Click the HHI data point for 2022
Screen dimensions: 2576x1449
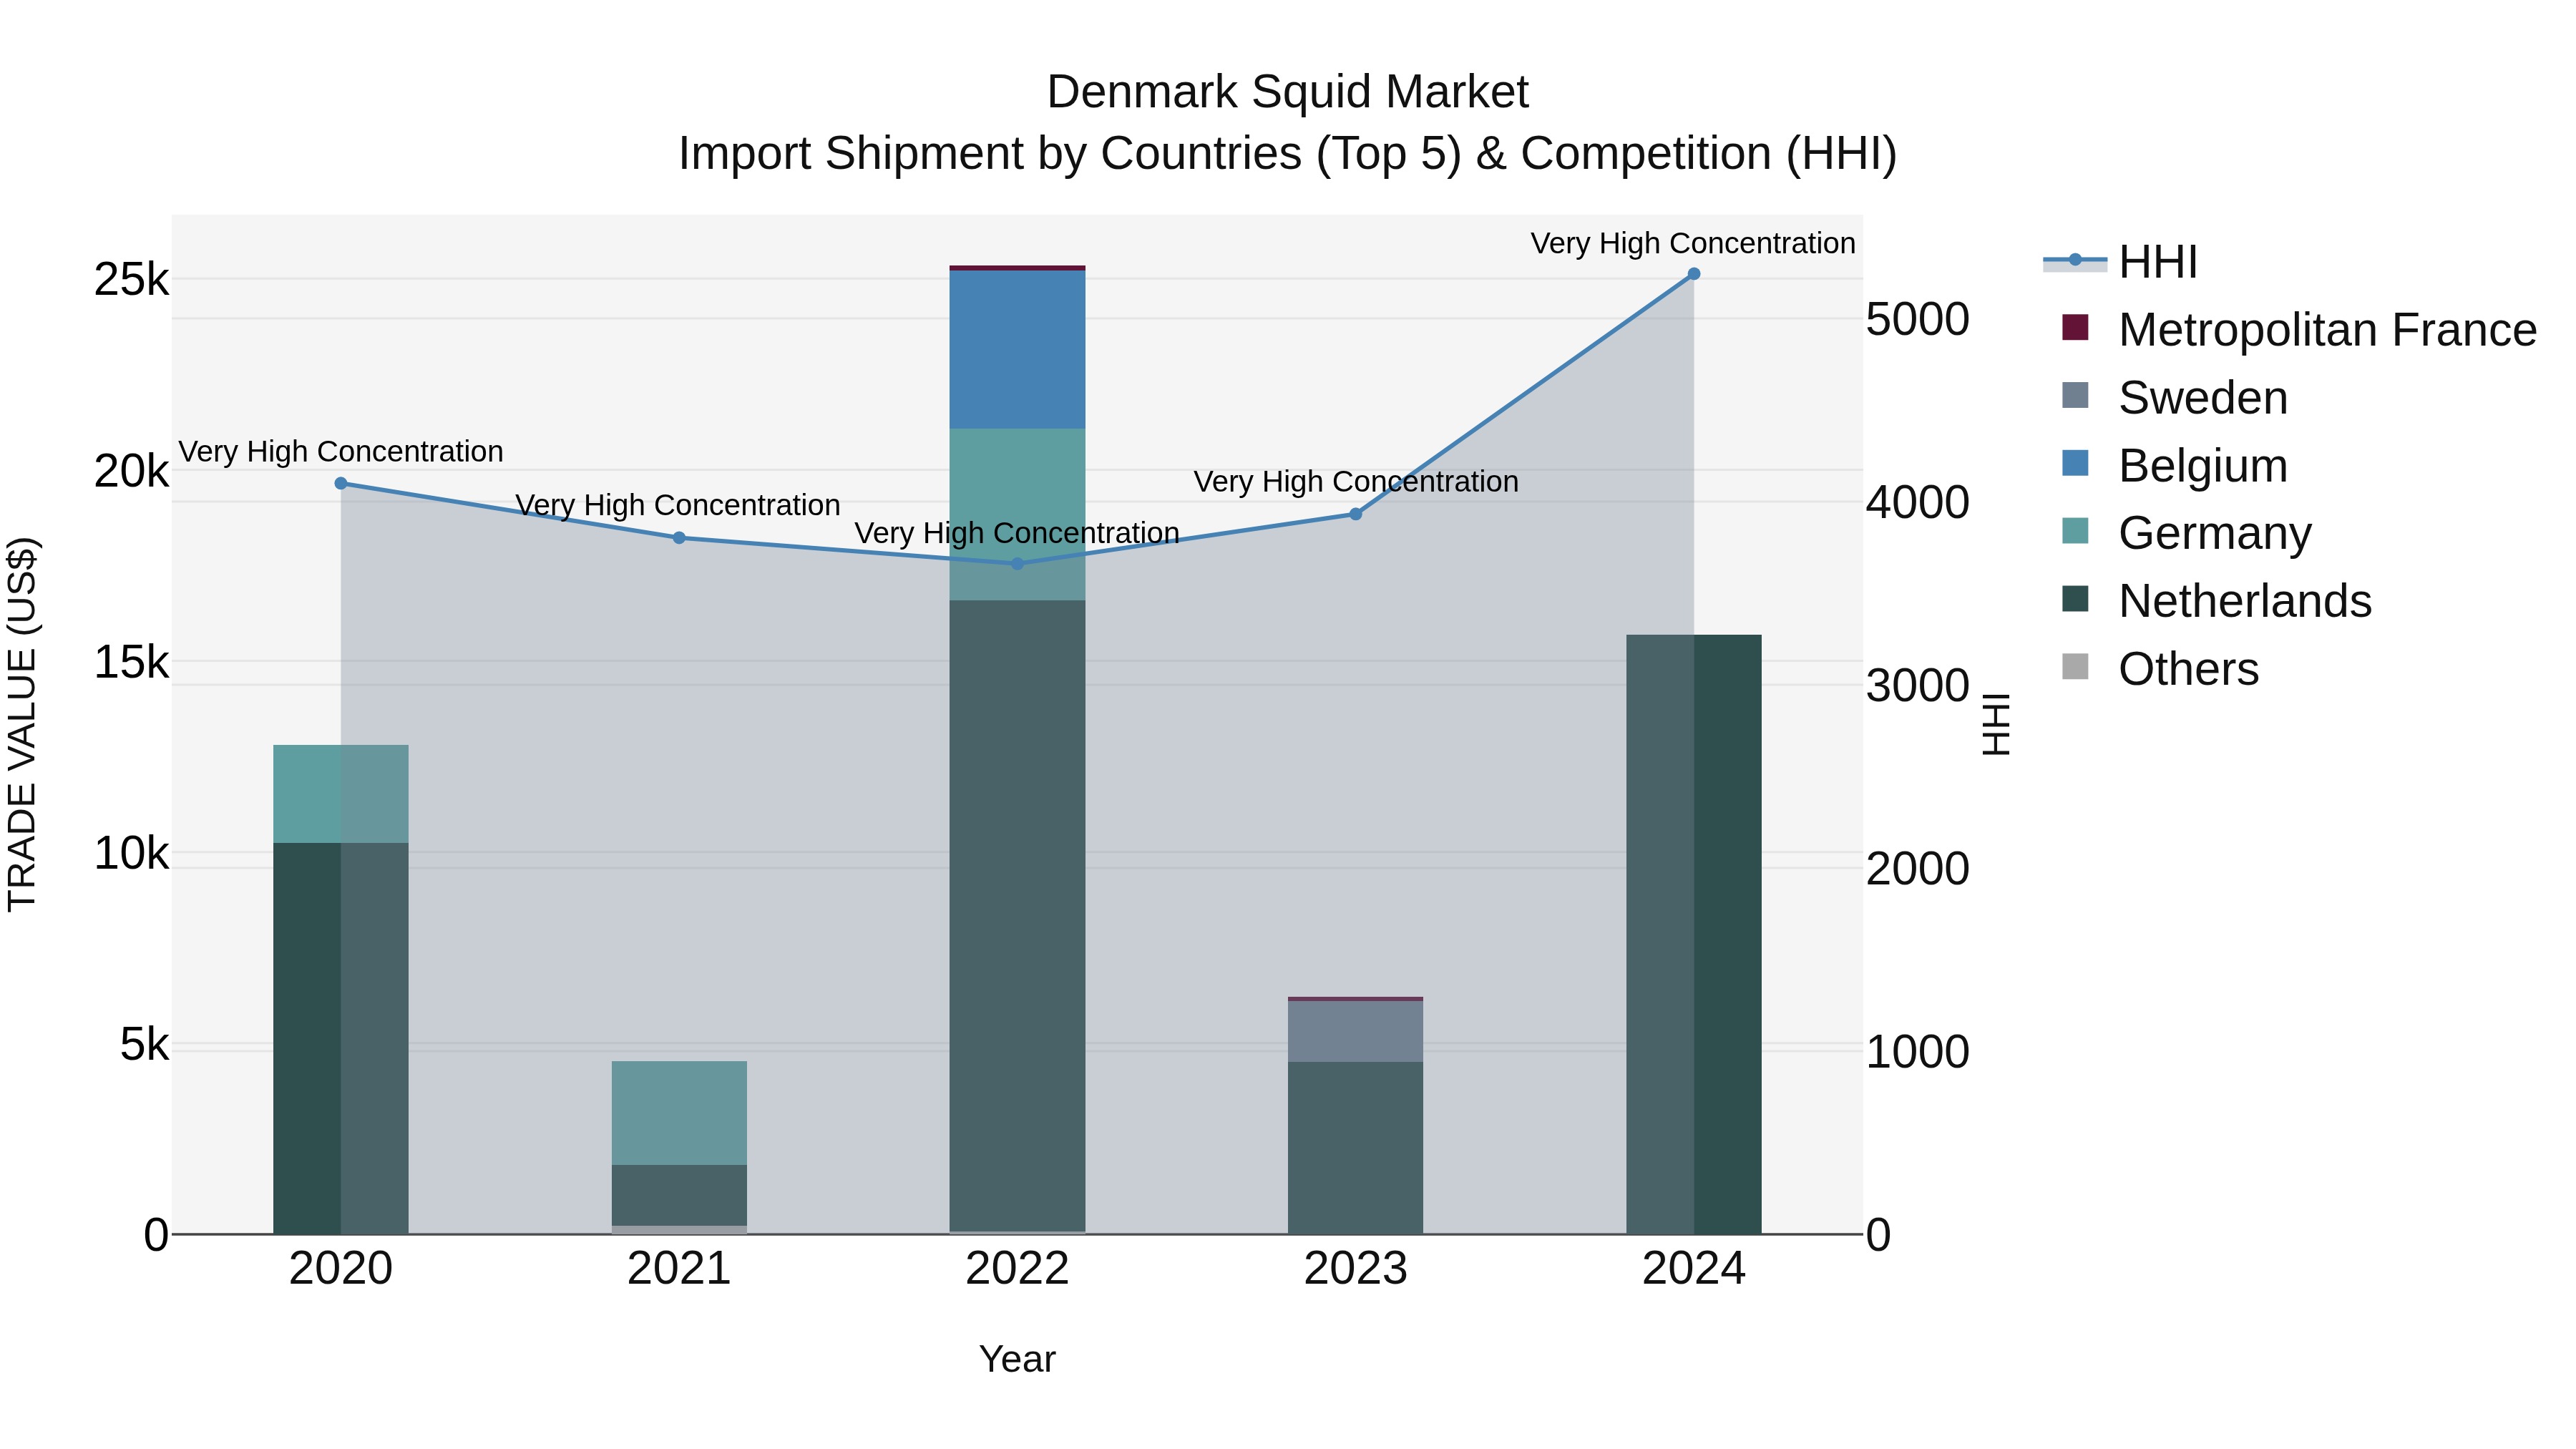1017,564
